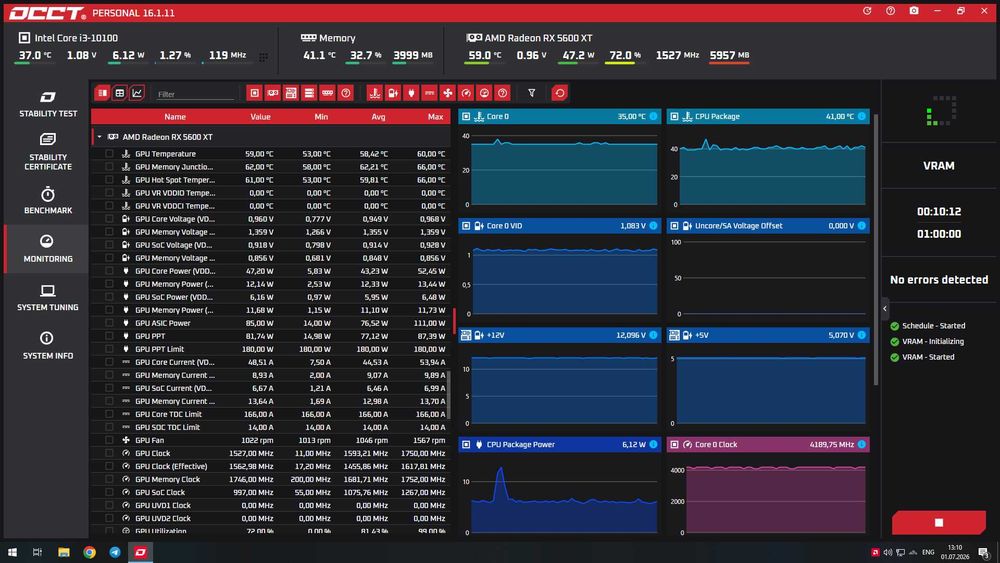The width and height of the screenshot is (1000, 563).
Task: Click the fan sensor filter icon
Action: (448, 93)
